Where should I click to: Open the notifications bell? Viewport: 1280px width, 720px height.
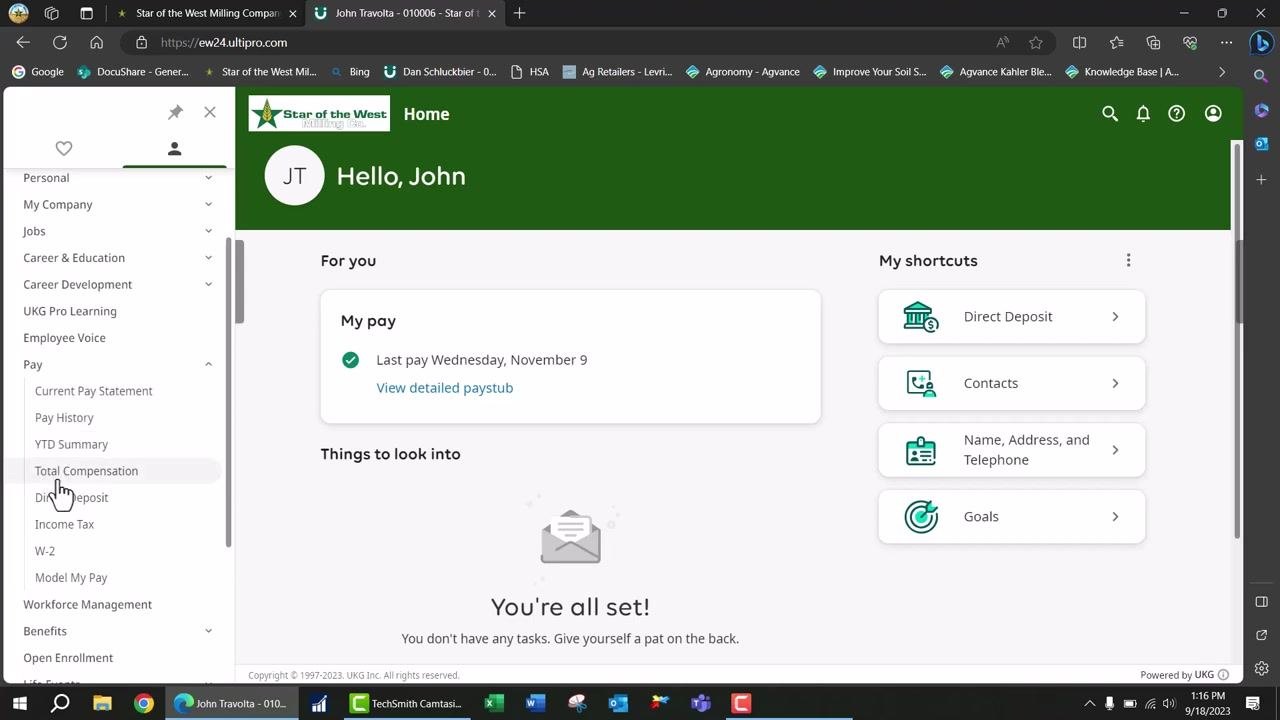pos(1143,114)
